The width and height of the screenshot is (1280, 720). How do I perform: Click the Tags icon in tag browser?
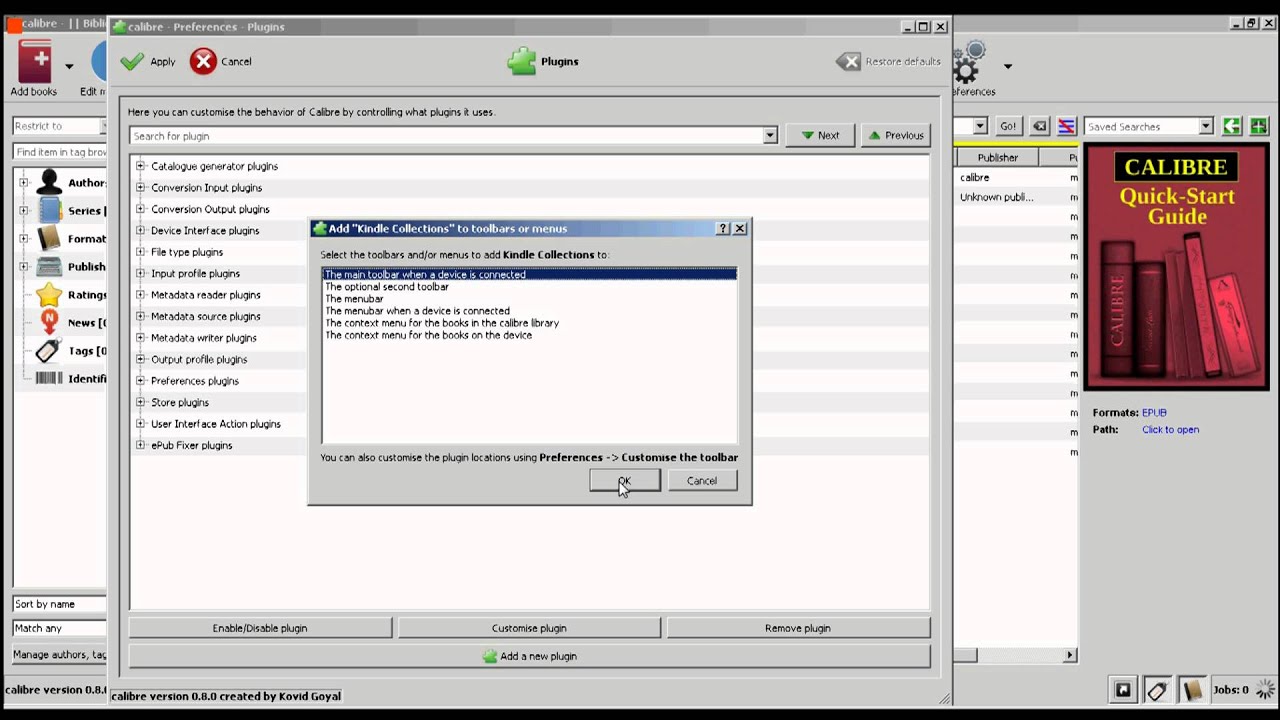pyautogui.click(x=49, y=350)
